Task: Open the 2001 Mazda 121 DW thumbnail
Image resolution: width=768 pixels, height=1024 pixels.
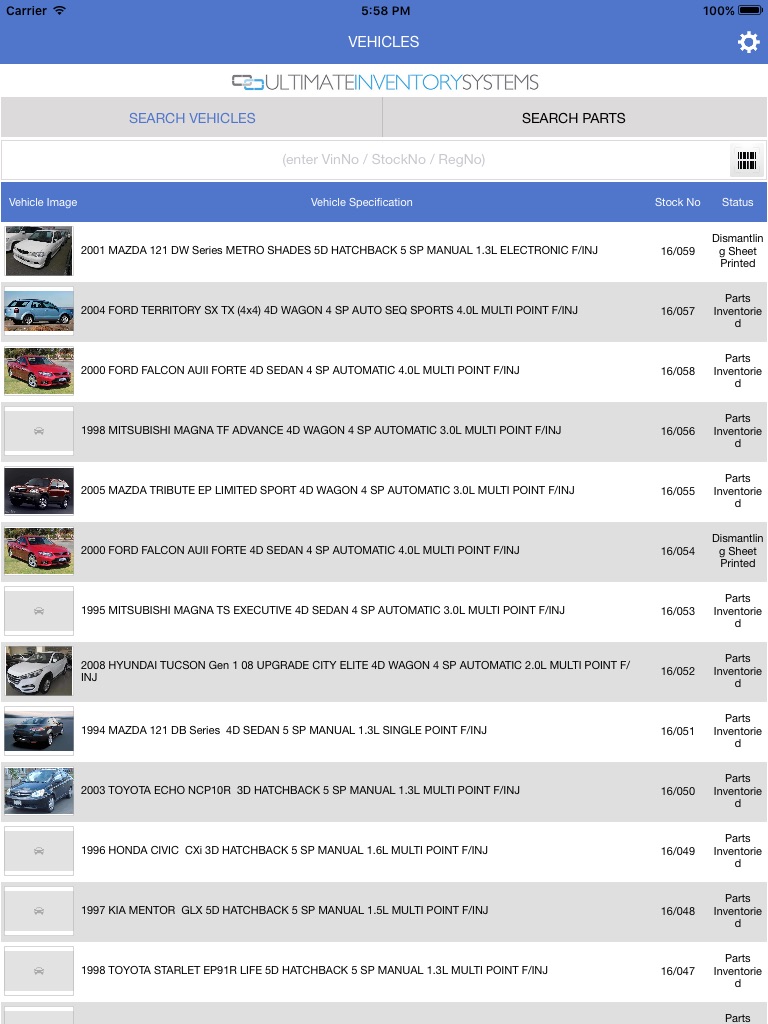Action: [39, 251]
